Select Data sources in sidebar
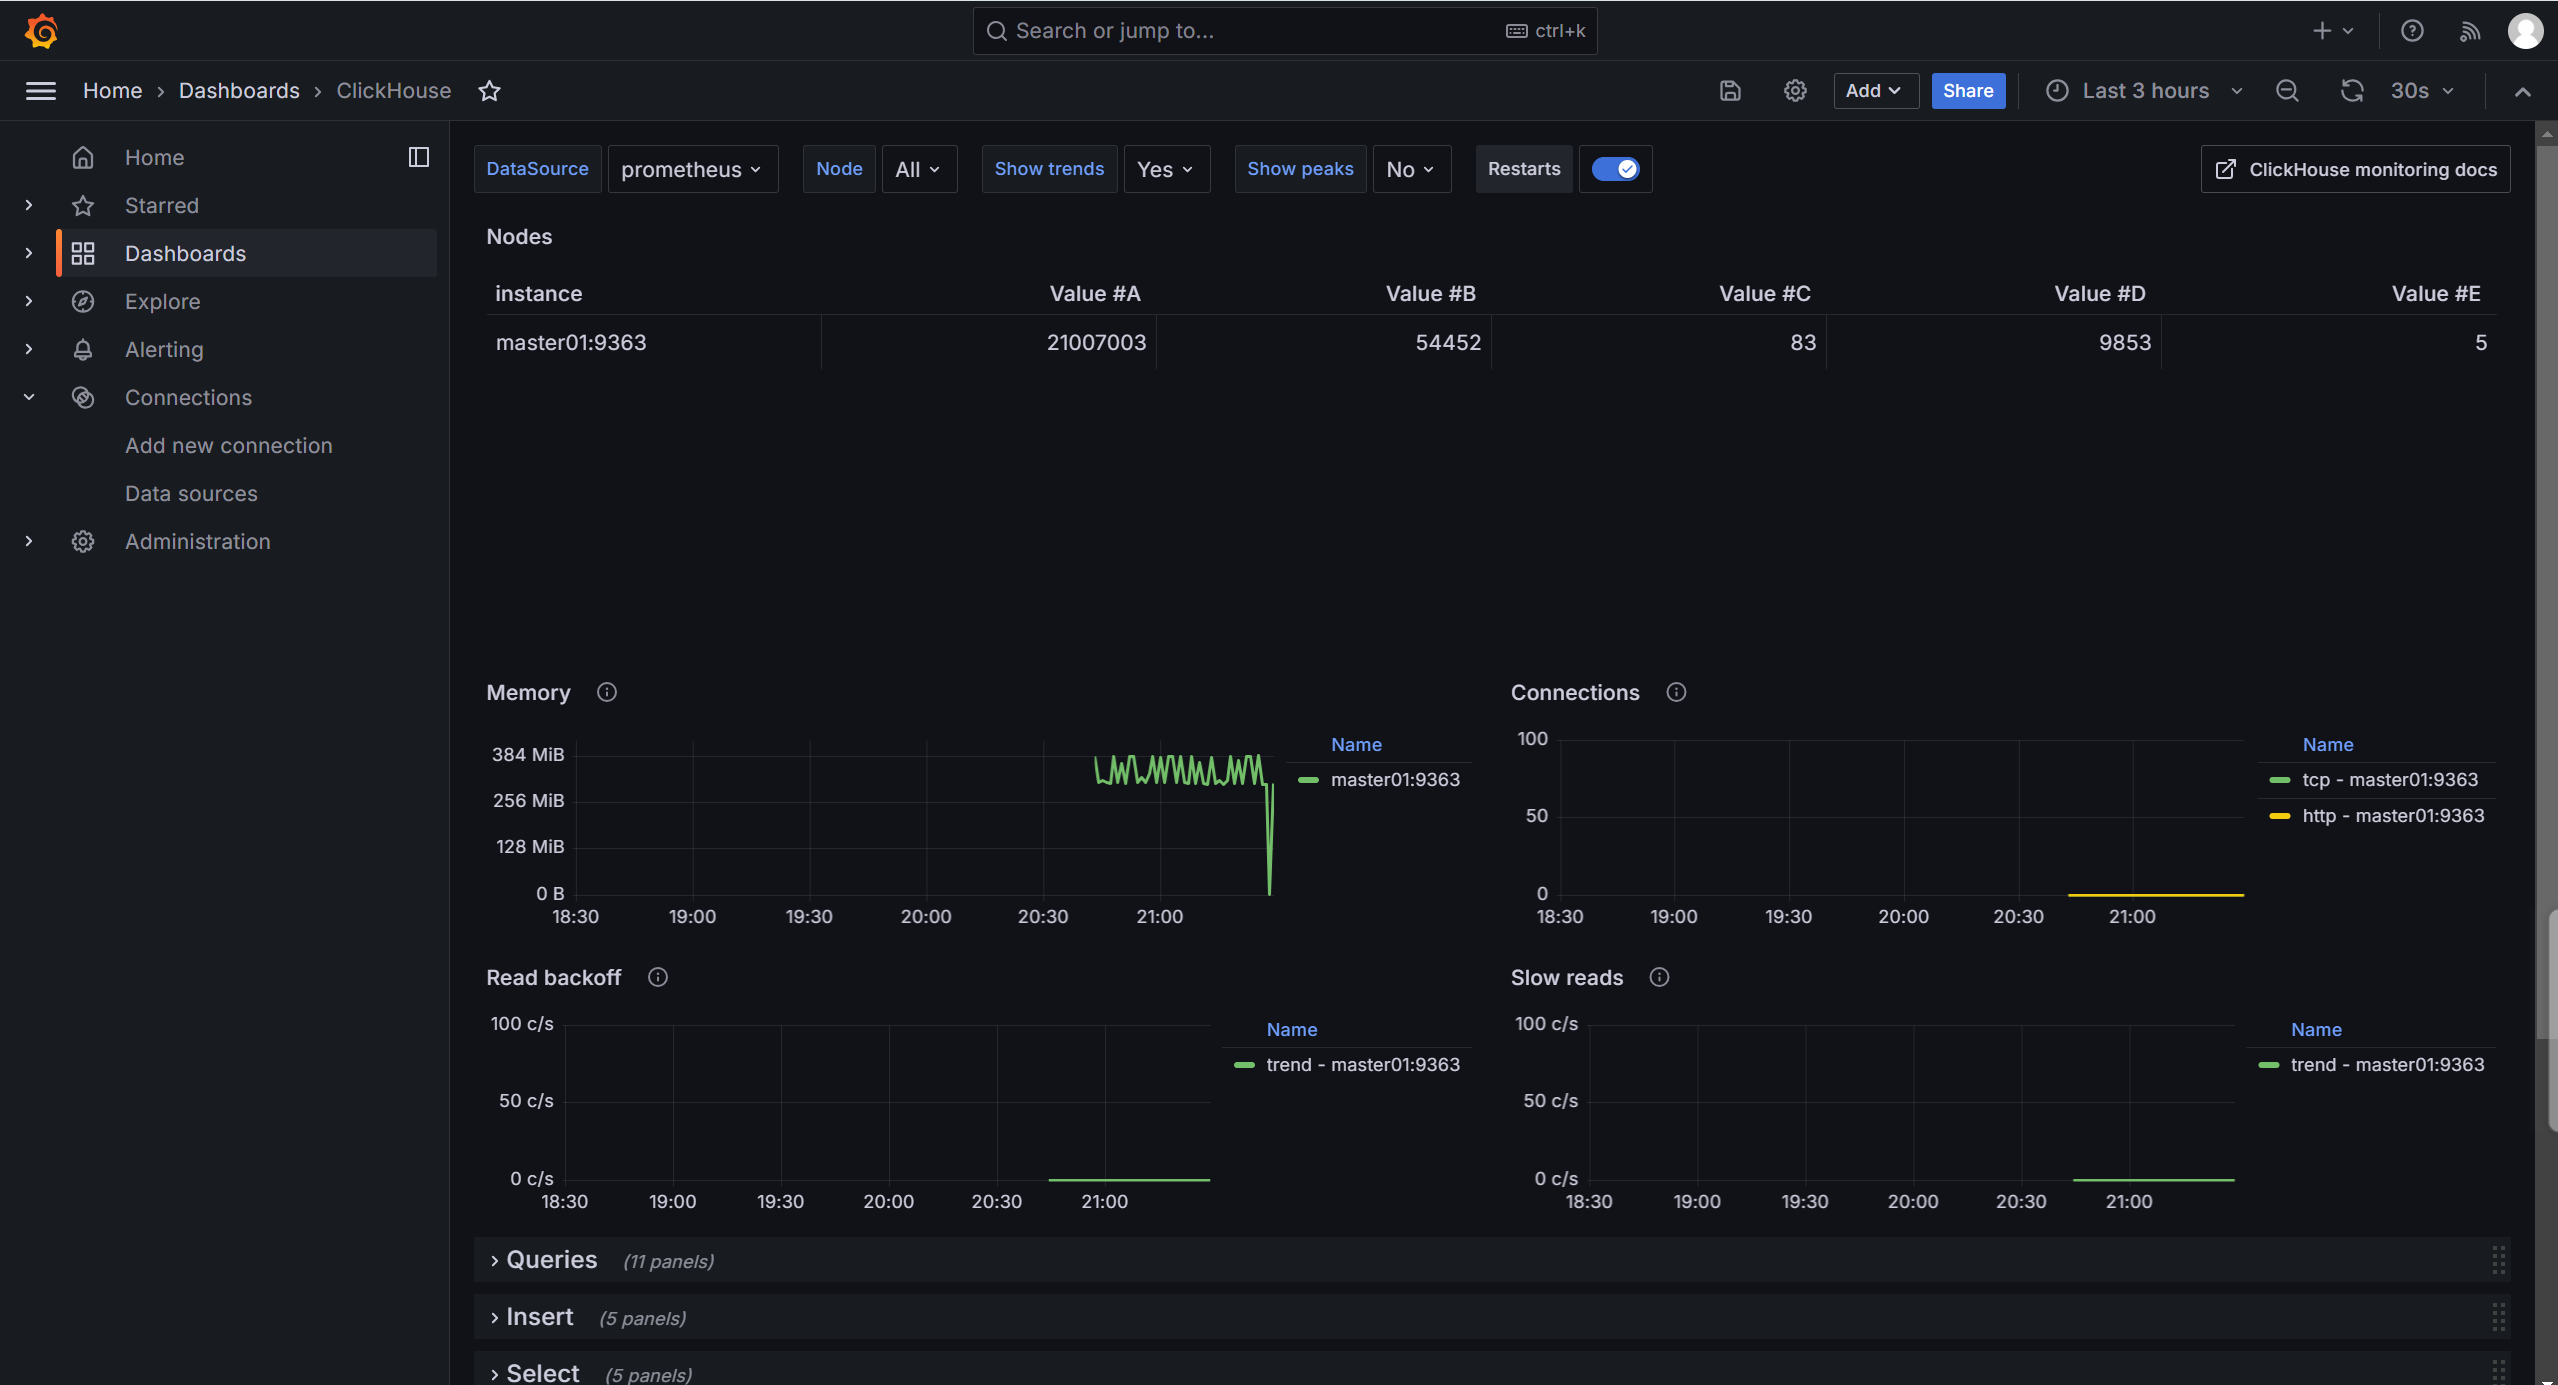This screenshot has height=1385, width=2558. pyautogui.click(x=191, y=493)
